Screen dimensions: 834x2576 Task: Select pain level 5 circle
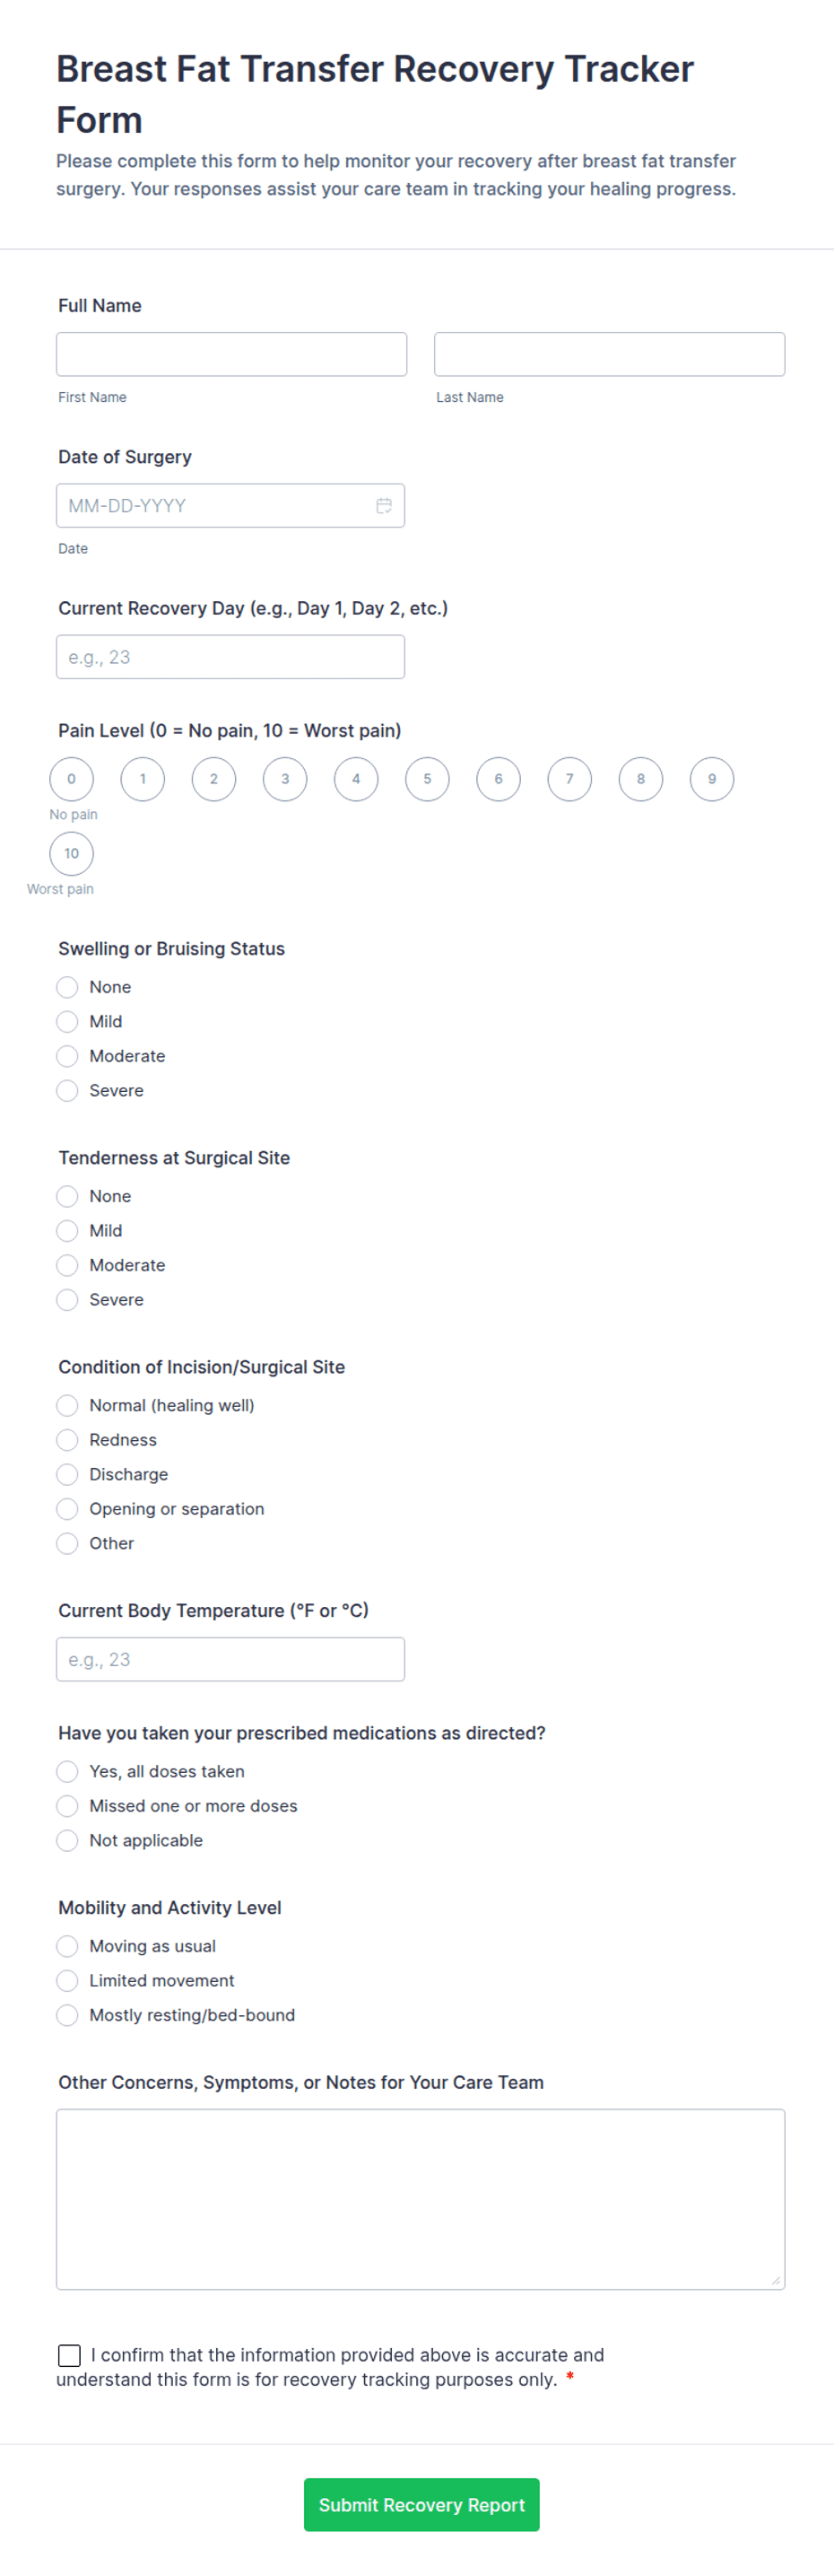(427, 779)
